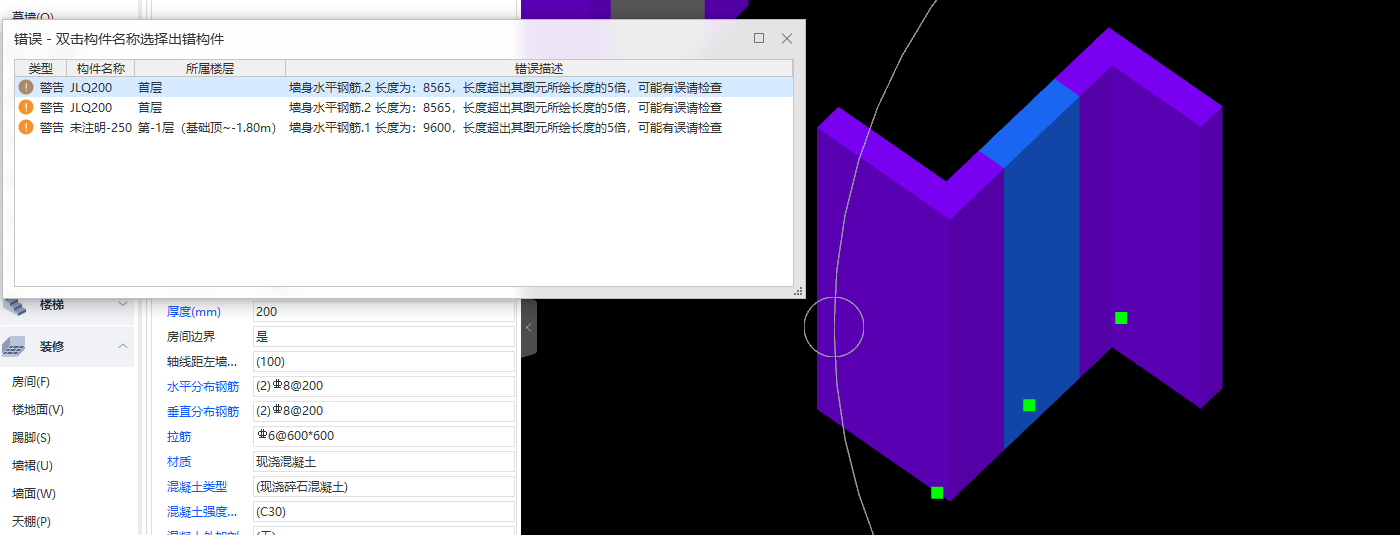
Task: Select 墙面(W) in component list
Action: [x=33, y=494]
